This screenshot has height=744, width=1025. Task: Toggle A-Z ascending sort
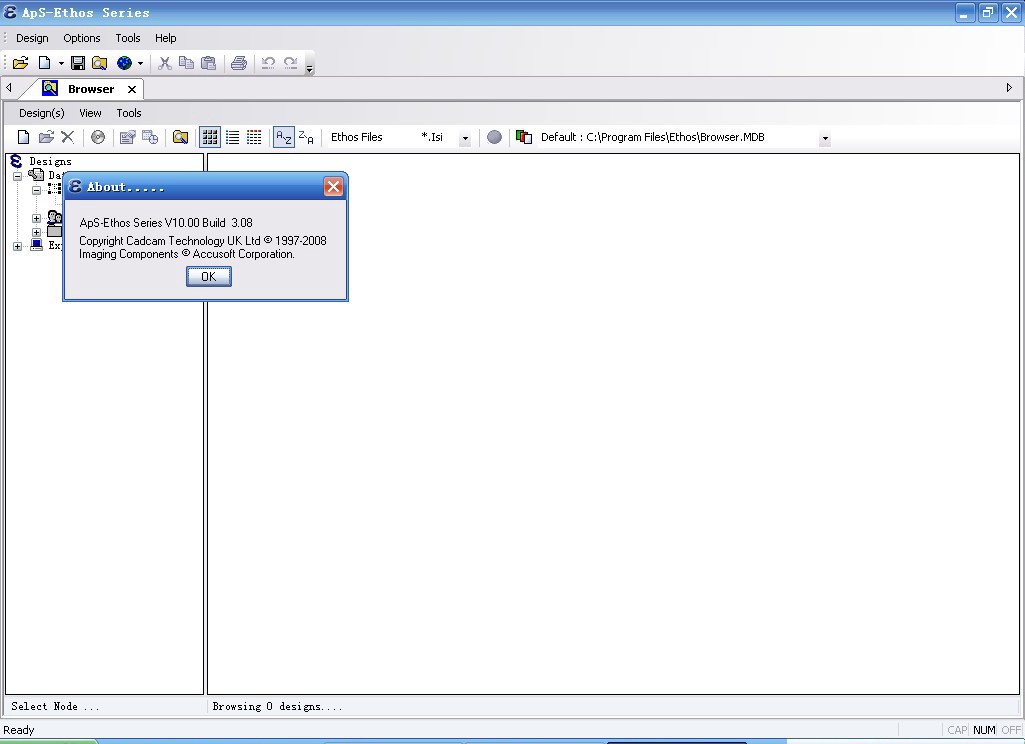point(284,137)
